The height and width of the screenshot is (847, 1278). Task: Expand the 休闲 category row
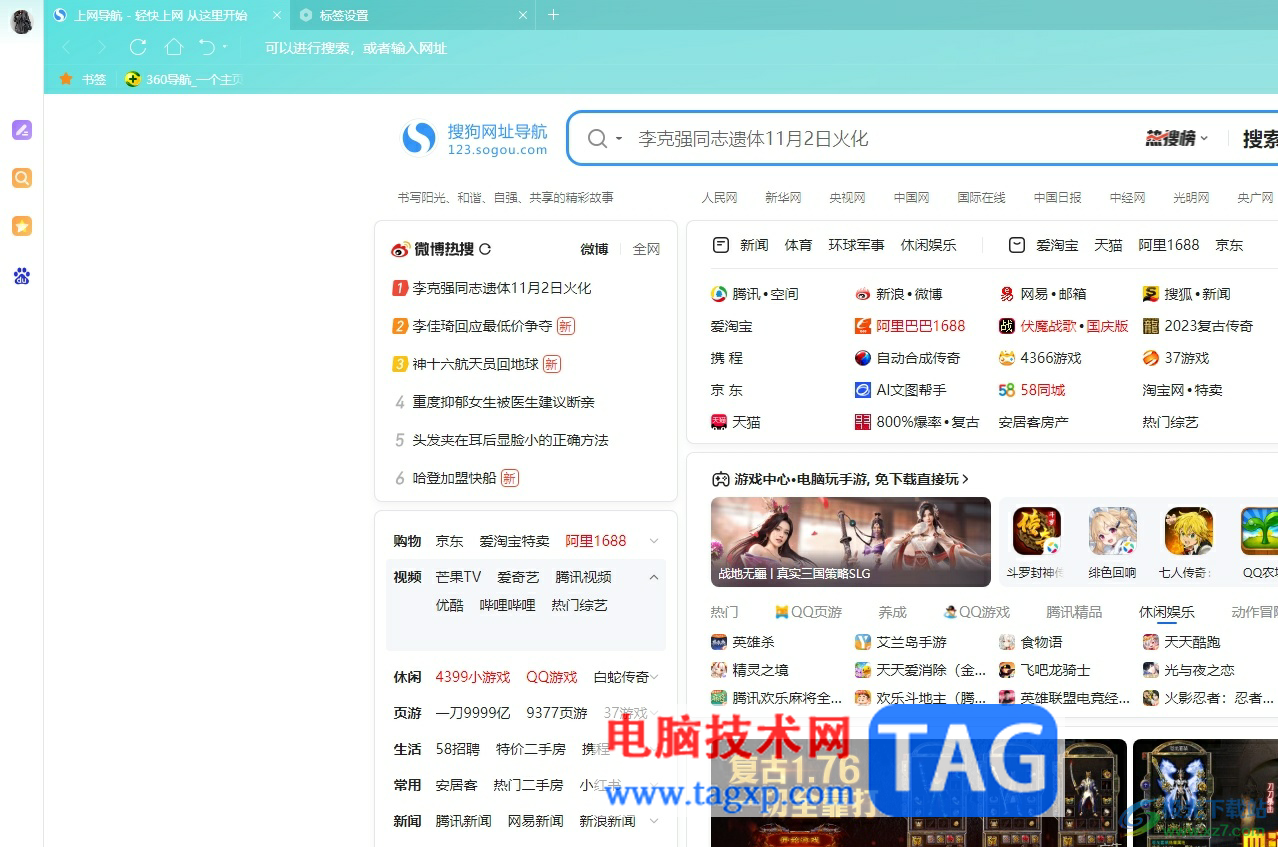(x=654, y=677)
